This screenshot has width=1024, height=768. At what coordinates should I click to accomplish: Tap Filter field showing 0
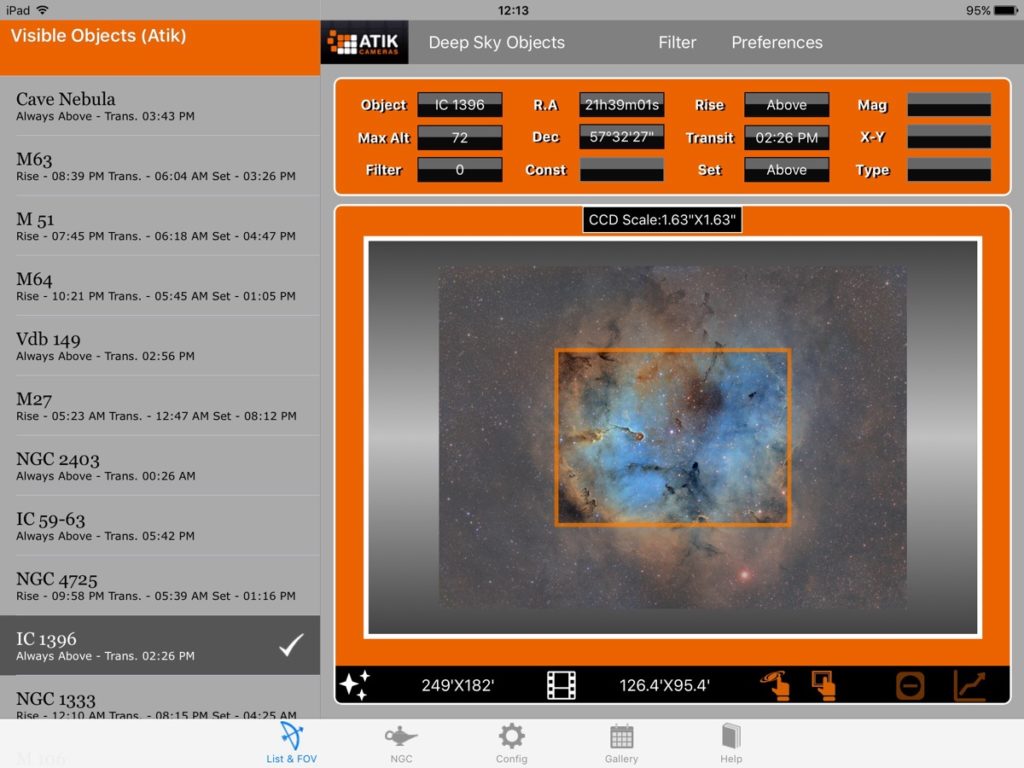click(460, 170)
